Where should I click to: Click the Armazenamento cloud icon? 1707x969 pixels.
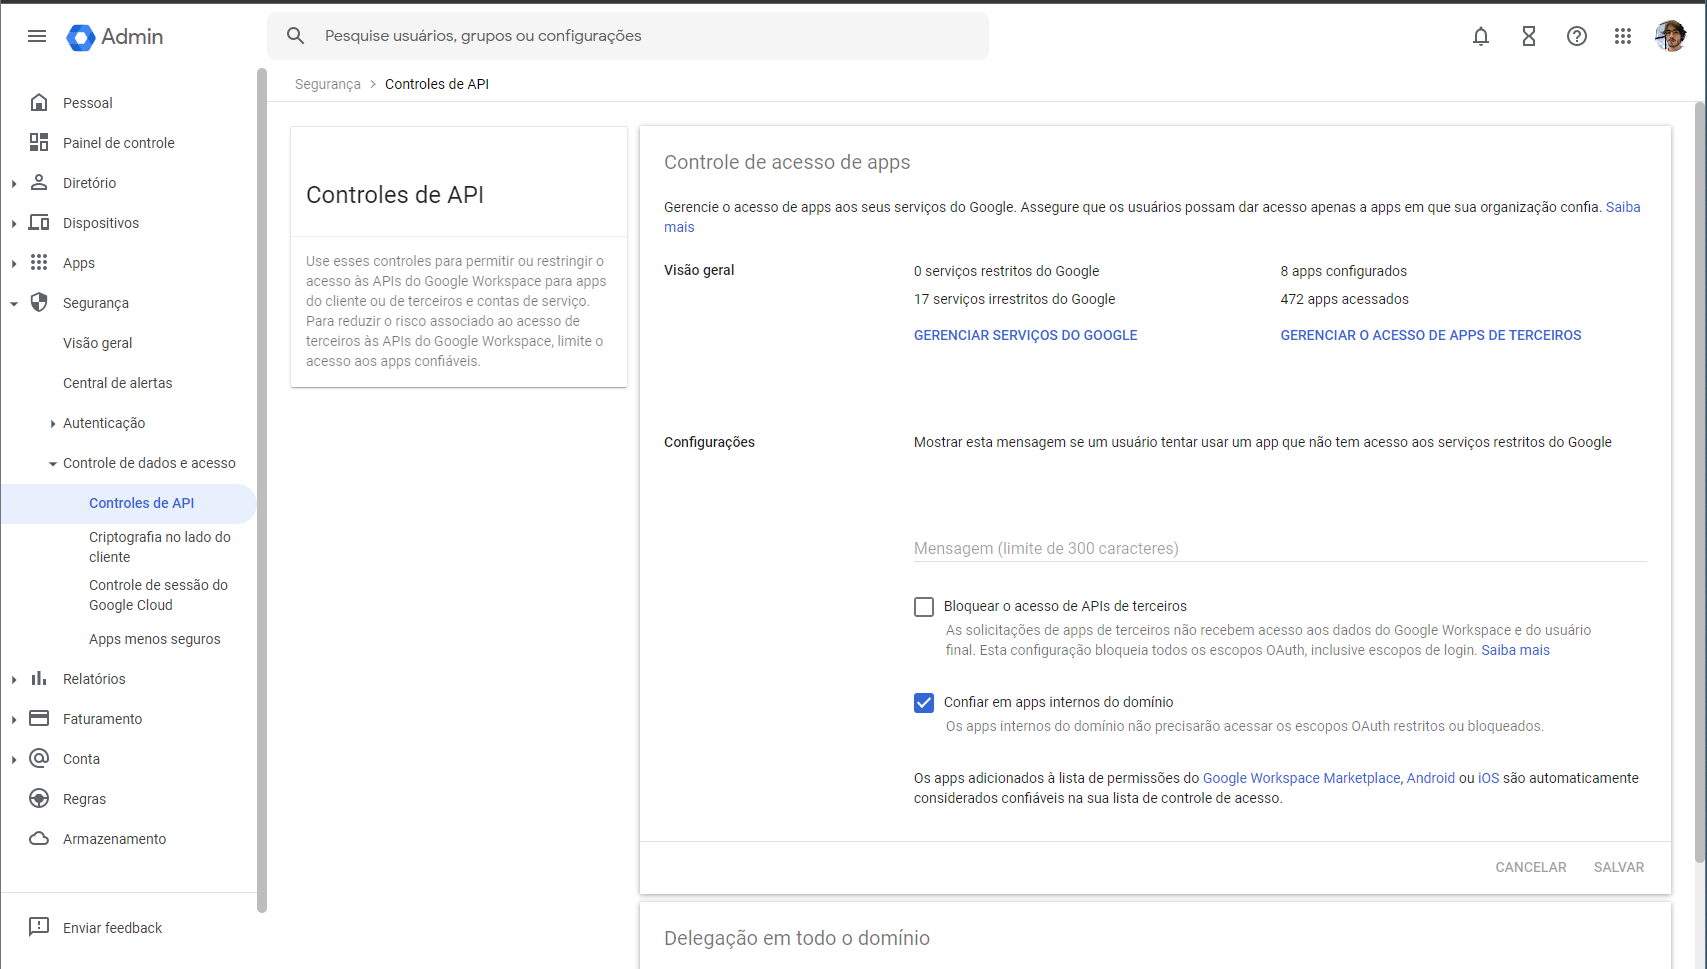(39, 838)
